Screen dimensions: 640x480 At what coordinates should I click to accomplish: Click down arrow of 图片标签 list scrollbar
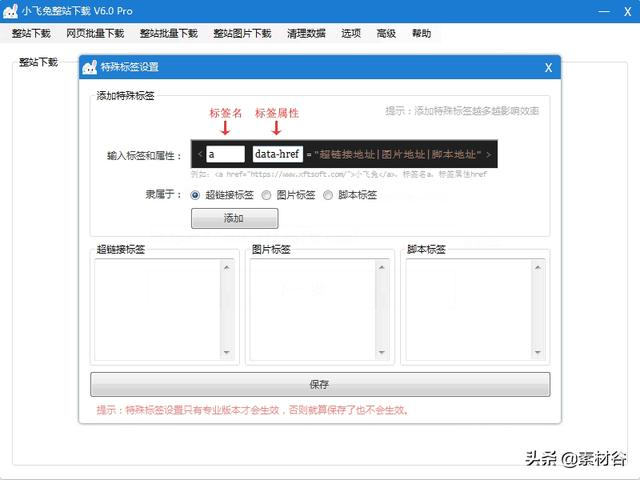[x=382, y=352]
